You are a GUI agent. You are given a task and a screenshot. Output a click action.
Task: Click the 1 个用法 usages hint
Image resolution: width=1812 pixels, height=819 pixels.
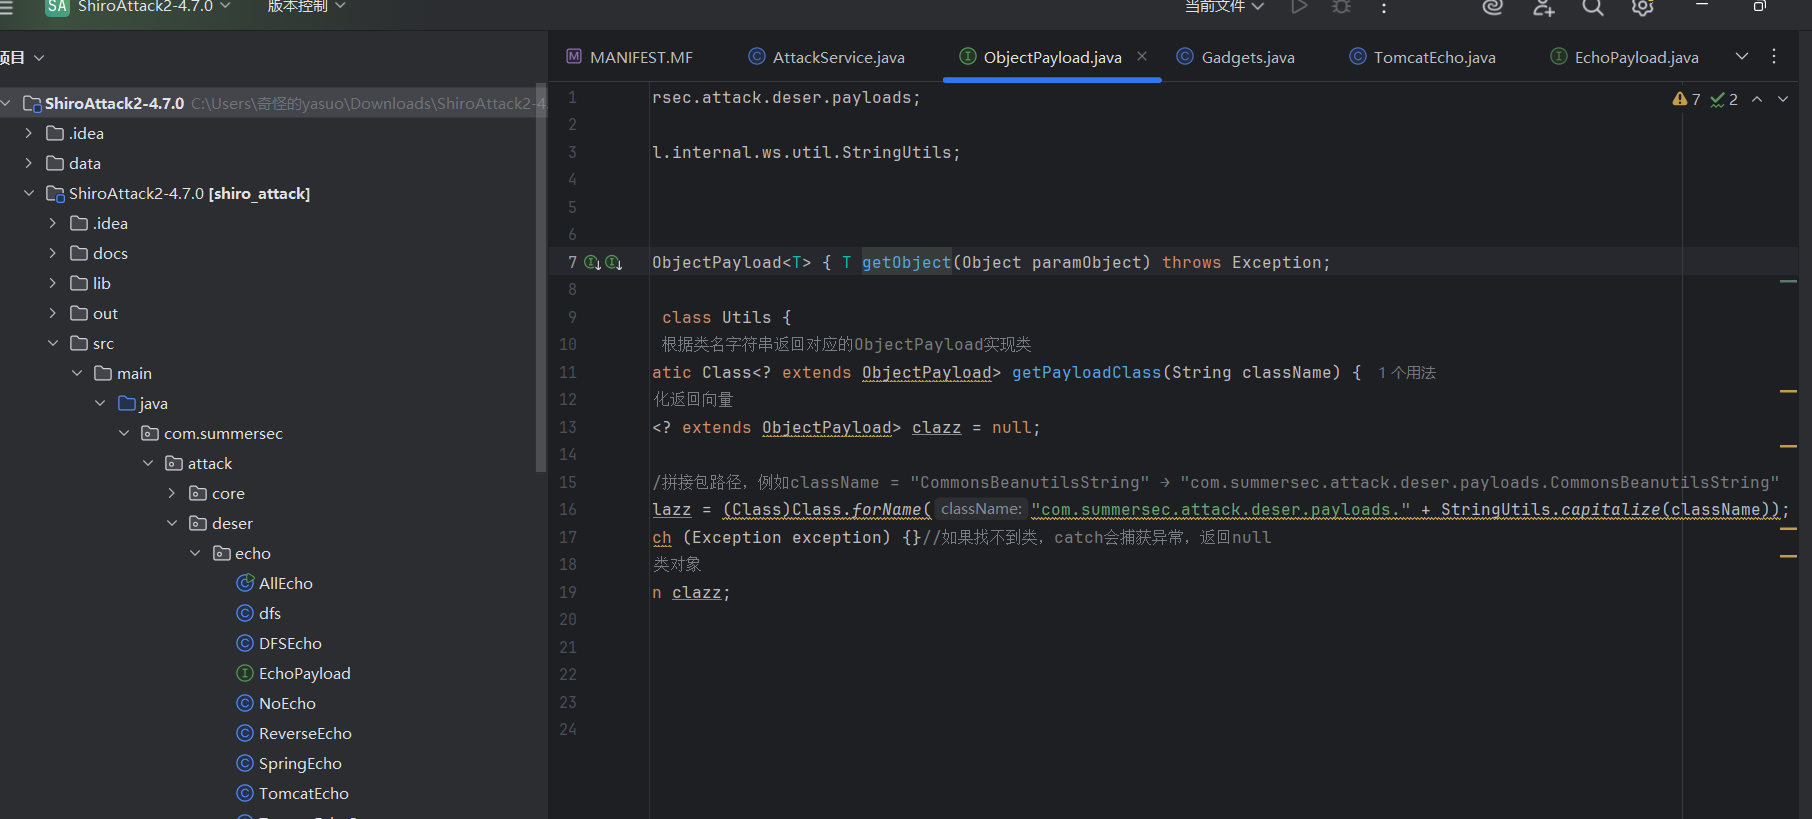tap(1406, 372)
